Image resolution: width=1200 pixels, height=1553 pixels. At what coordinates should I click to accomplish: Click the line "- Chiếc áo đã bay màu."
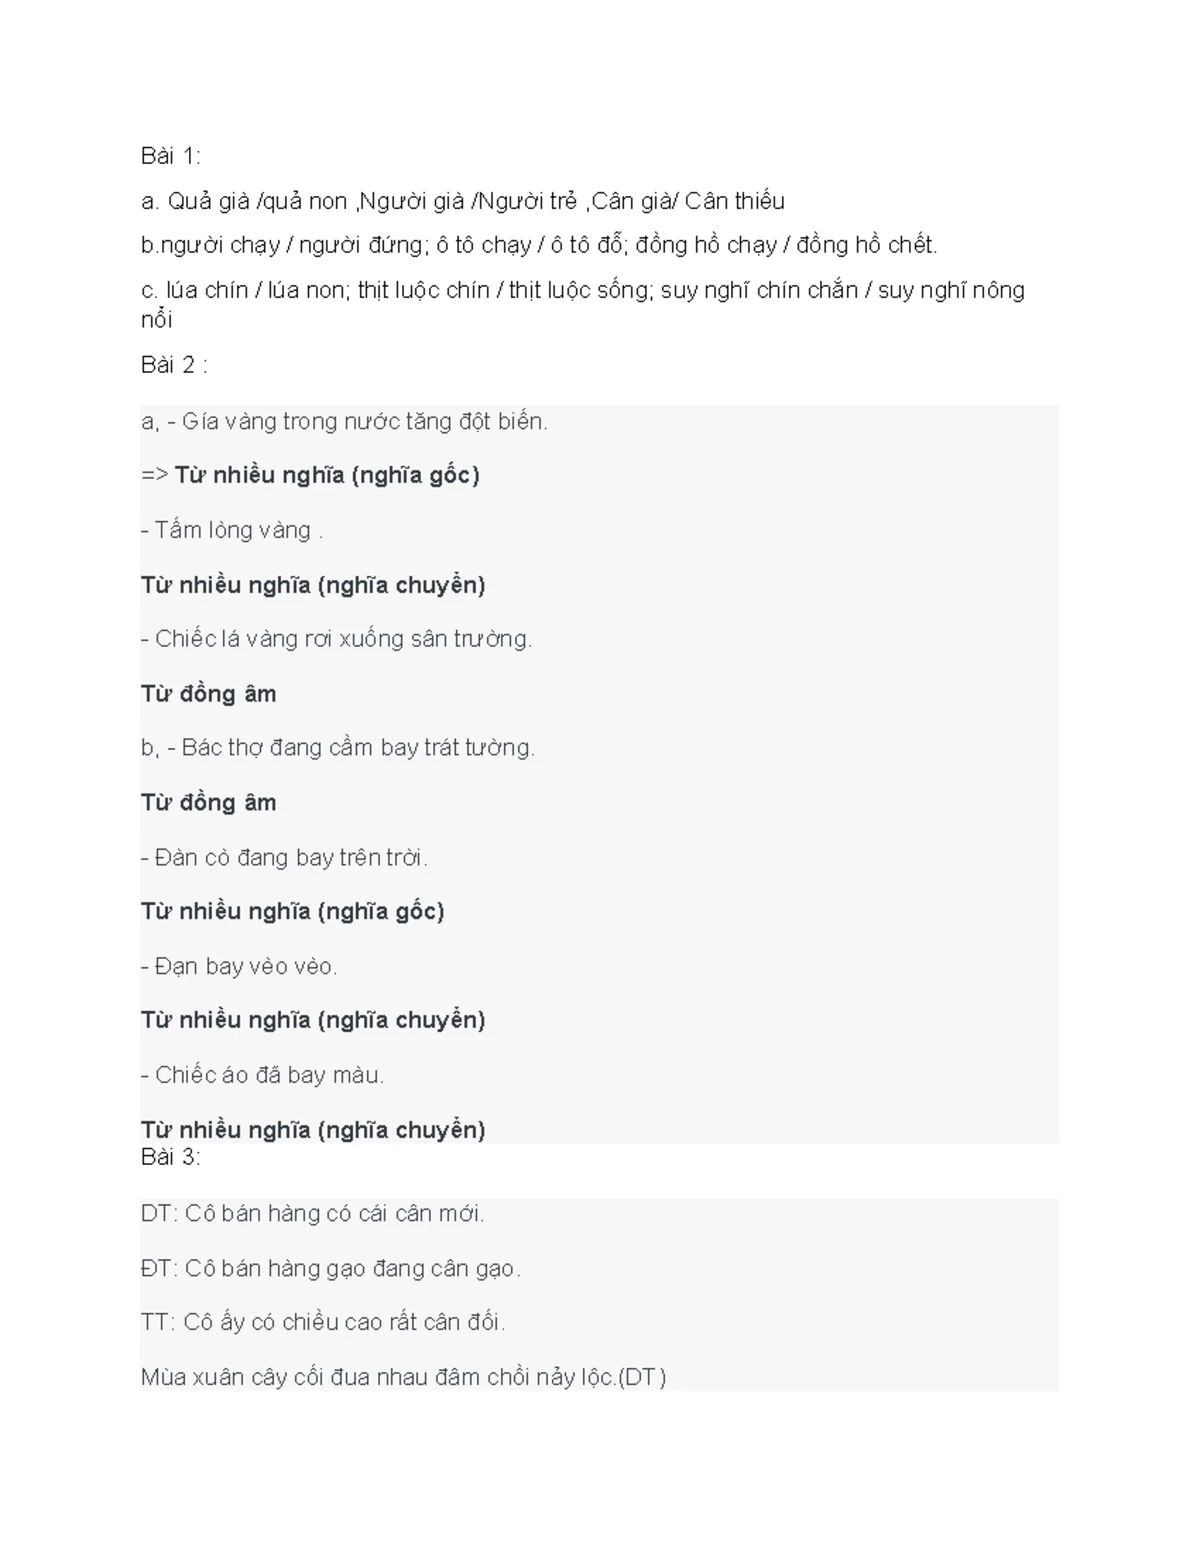tap(262, 1075)
